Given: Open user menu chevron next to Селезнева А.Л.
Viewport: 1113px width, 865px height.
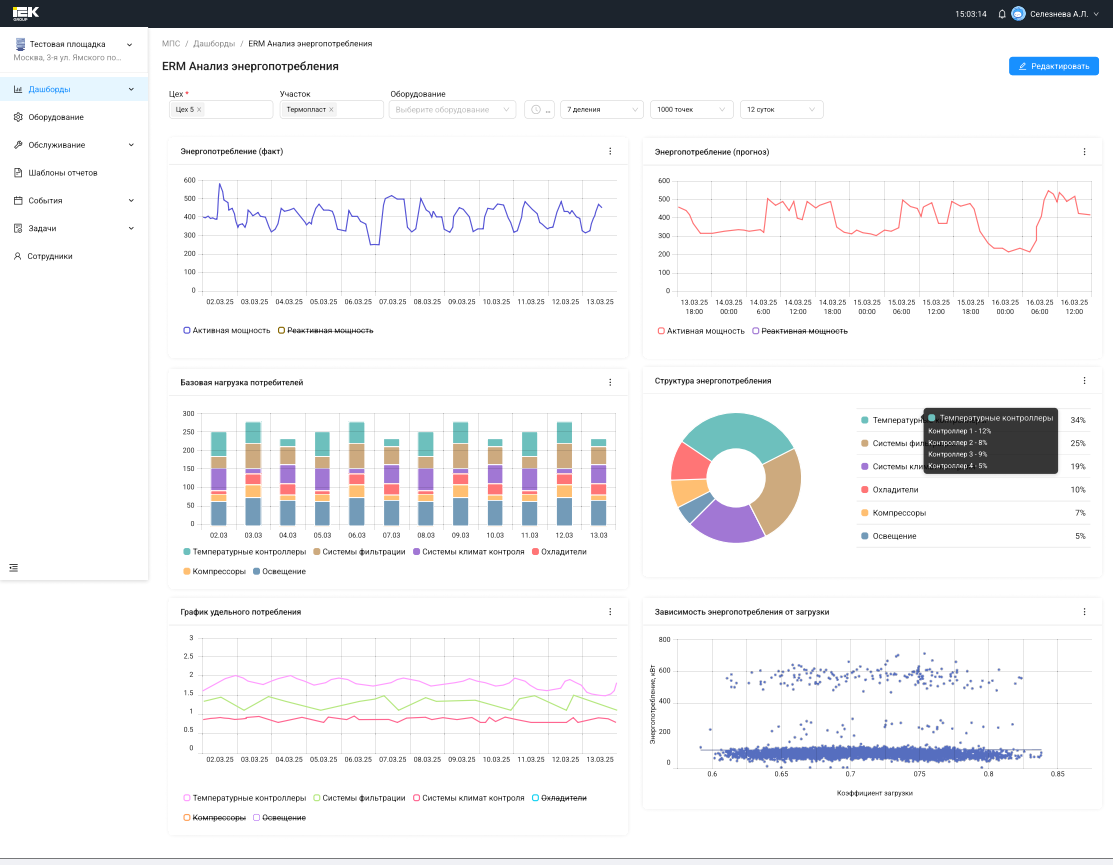Looking at the screenshot, I should (x=1096, y=14).
